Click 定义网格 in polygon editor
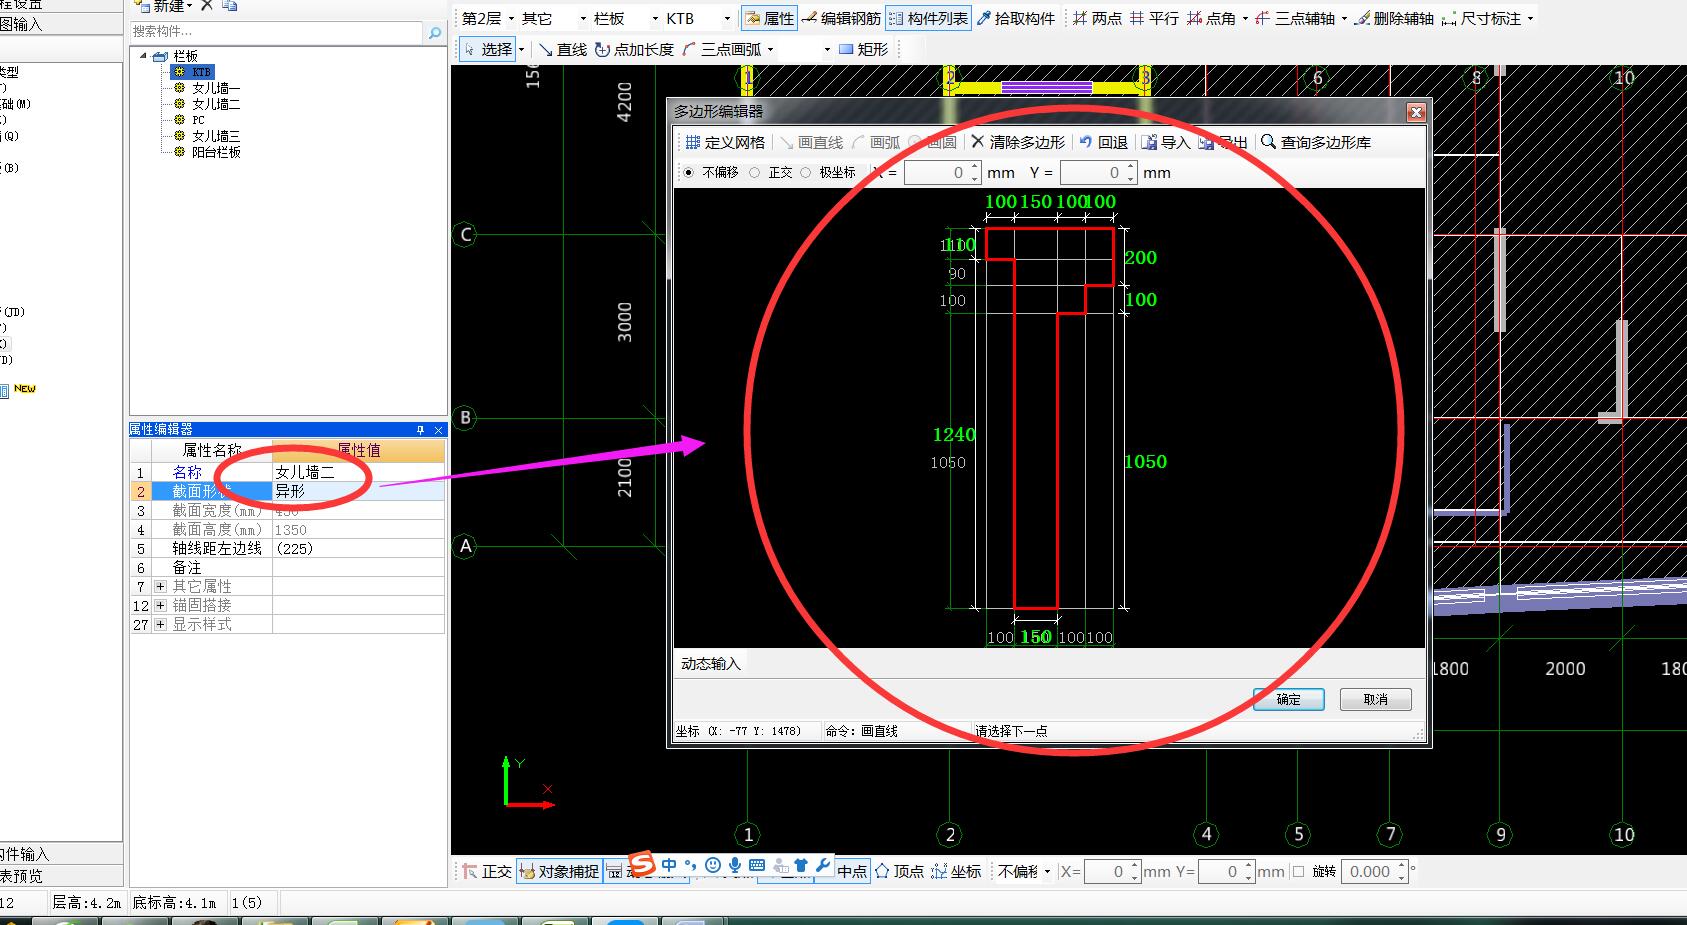The height and width of the screenshot is (925, 1687). tap(725, 142)
